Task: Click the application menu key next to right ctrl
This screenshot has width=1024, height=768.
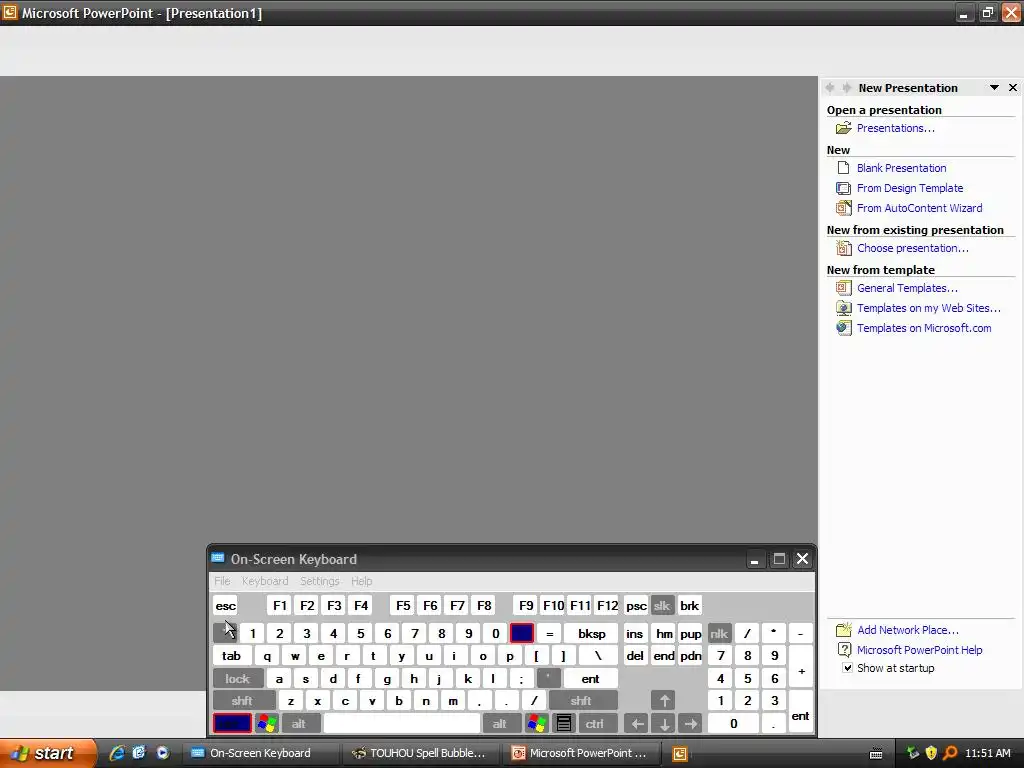Action: [x=564, y=724]
